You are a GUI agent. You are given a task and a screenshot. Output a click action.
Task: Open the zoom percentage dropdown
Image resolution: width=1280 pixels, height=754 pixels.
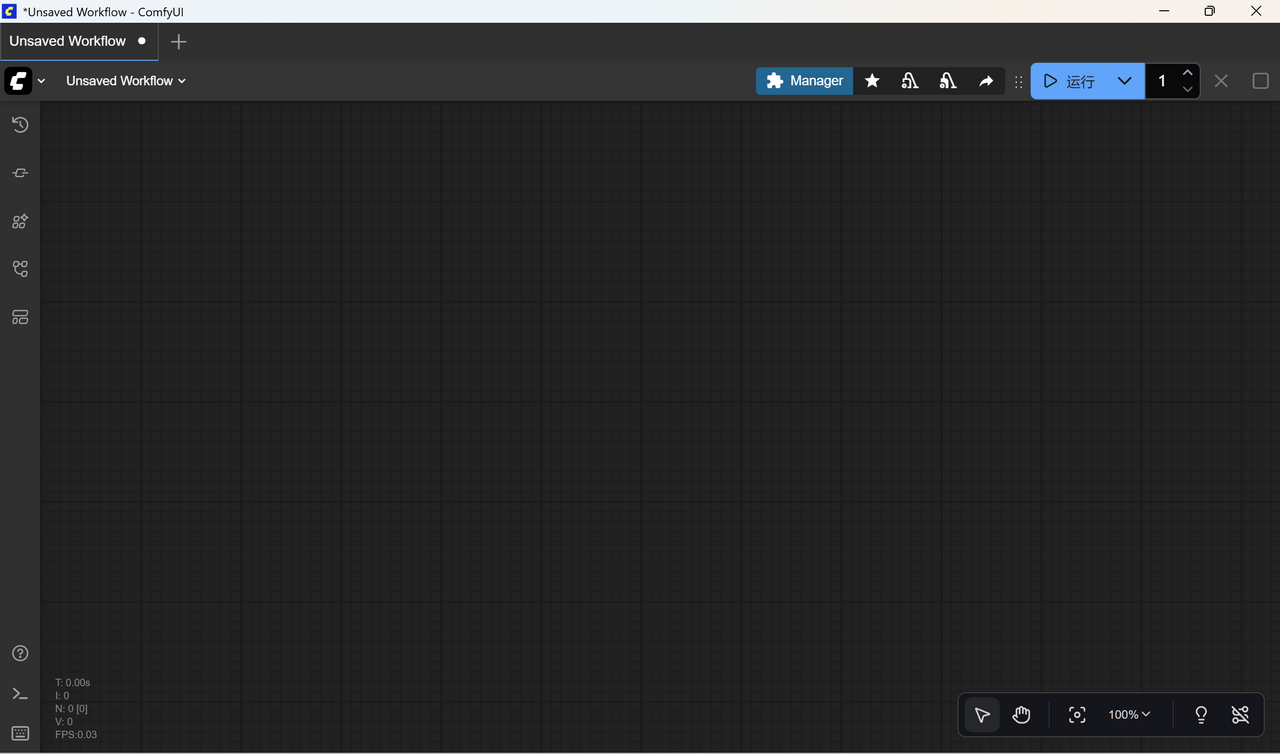point(1128,714)
